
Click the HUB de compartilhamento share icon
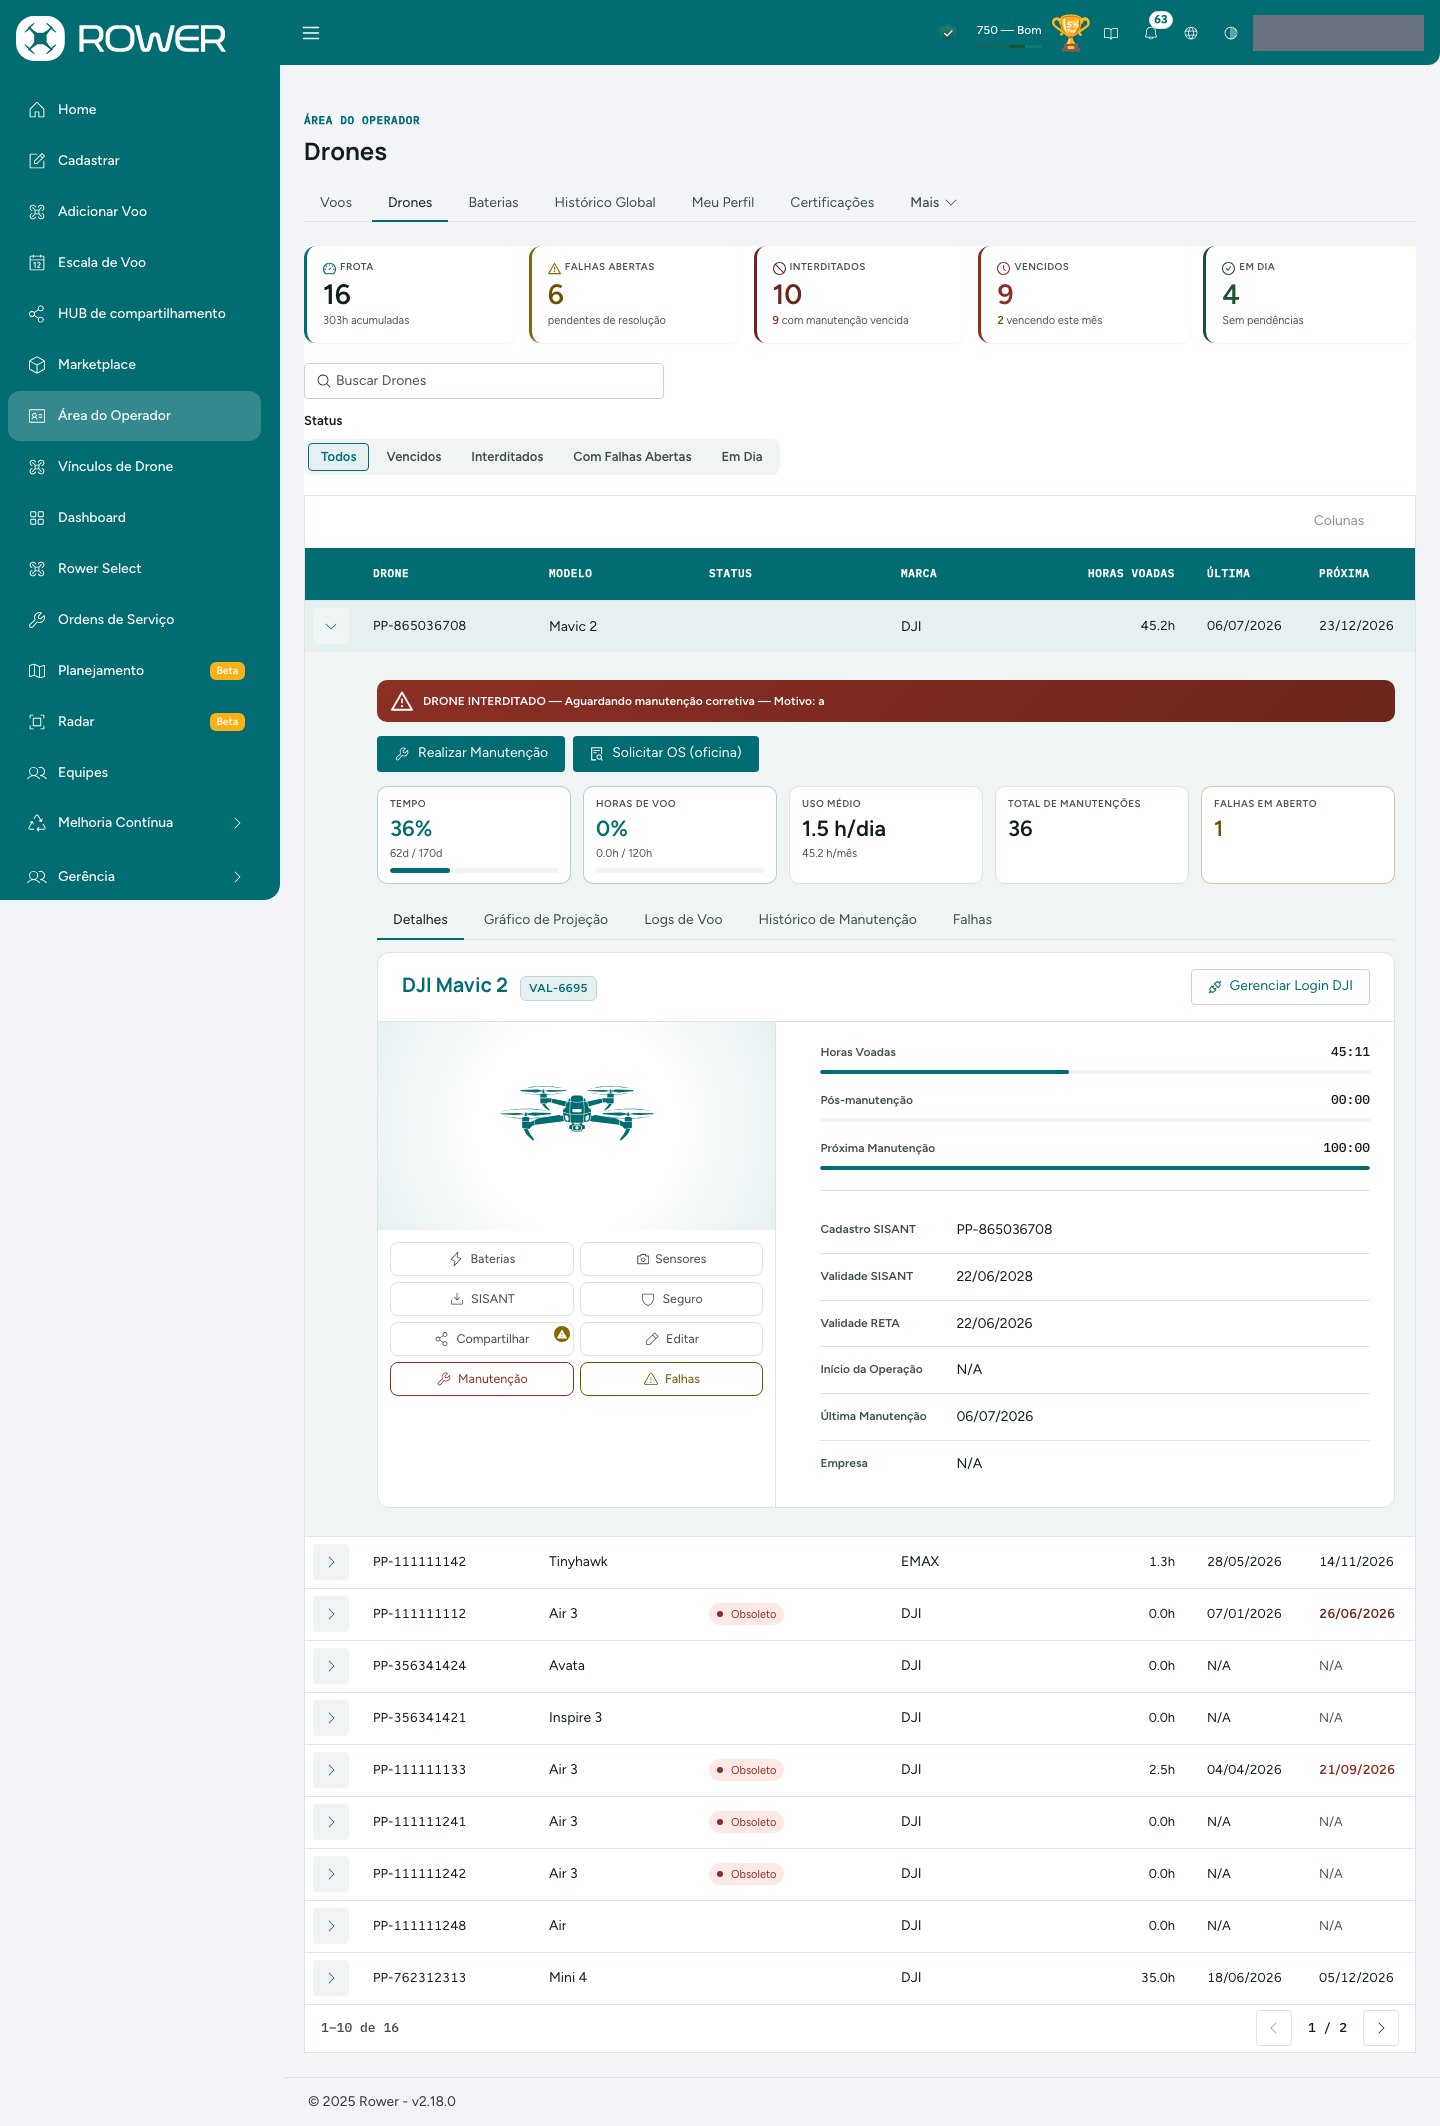(37, 314)
